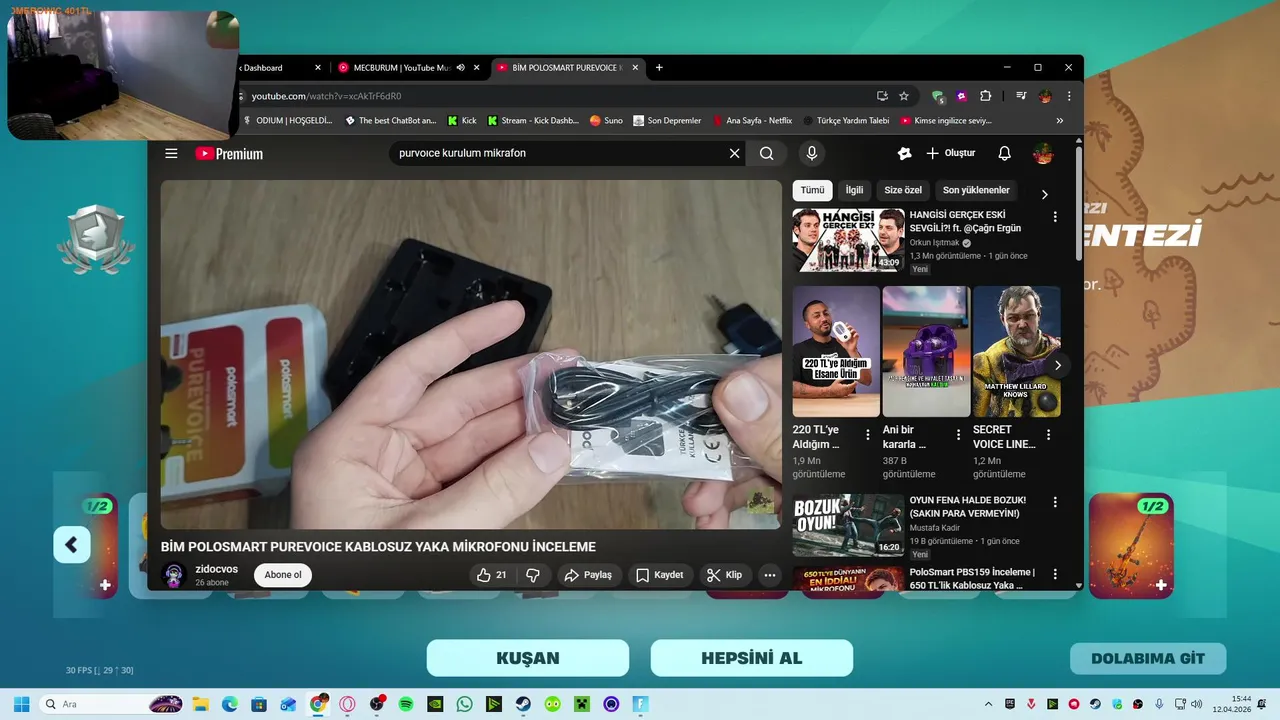Open Son Depremler bookmark
This screenshot has width=1280, height=720.
pos(667,120)
